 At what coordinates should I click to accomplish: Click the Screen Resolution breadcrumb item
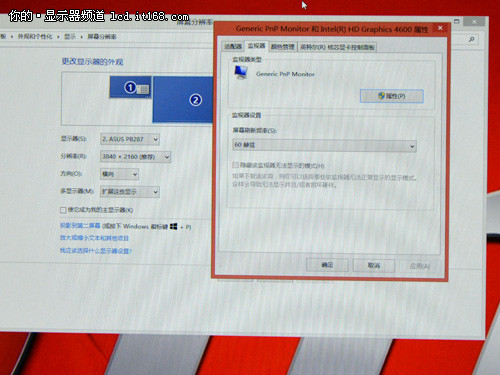click(x=102, y=36)
